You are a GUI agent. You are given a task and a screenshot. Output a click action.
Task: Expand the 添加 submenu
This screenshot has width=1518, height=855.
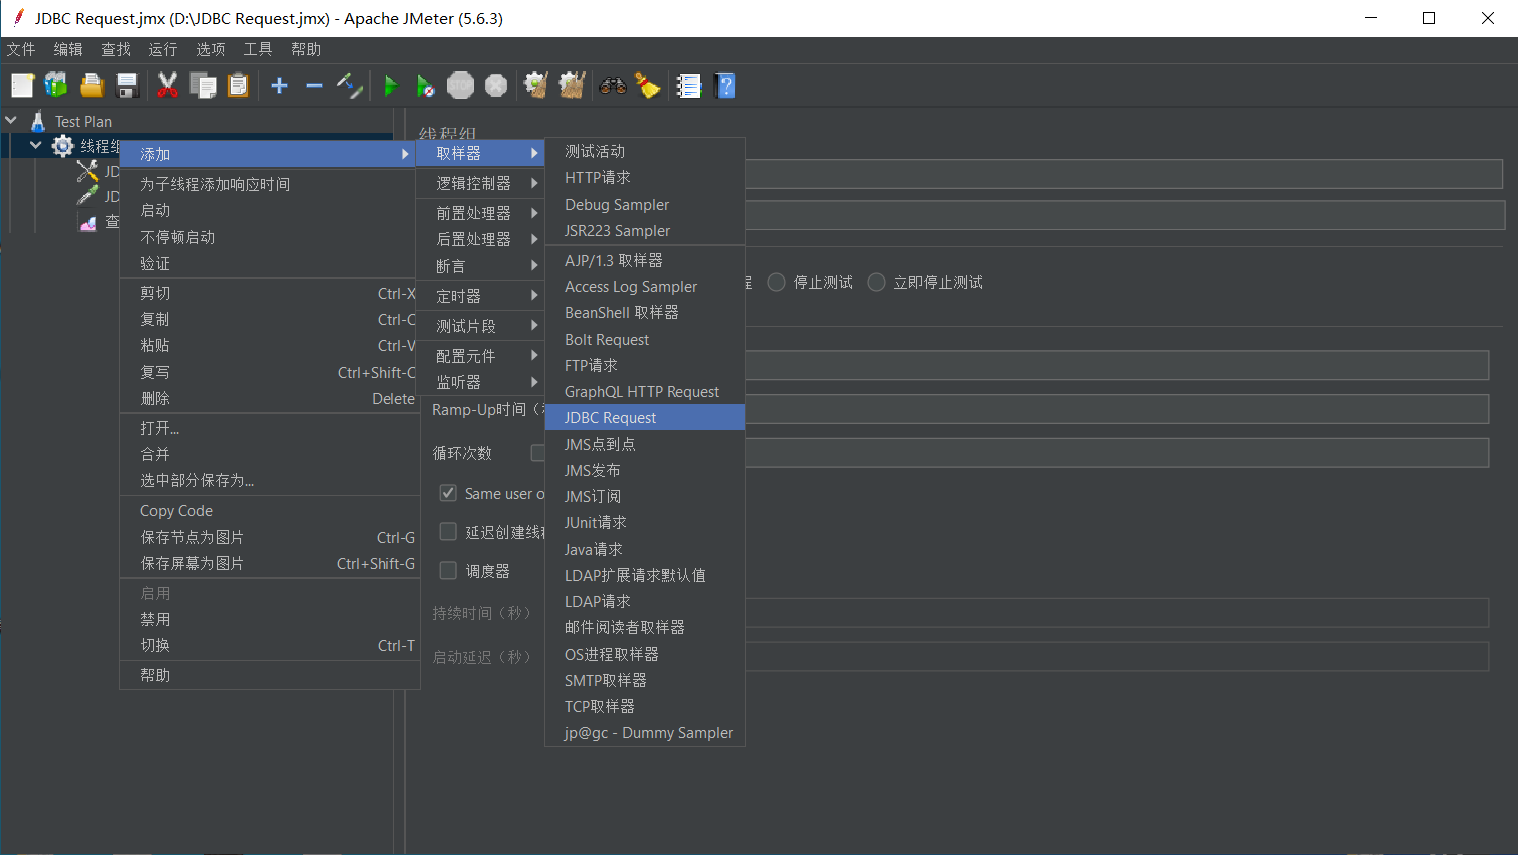(267, 154)
